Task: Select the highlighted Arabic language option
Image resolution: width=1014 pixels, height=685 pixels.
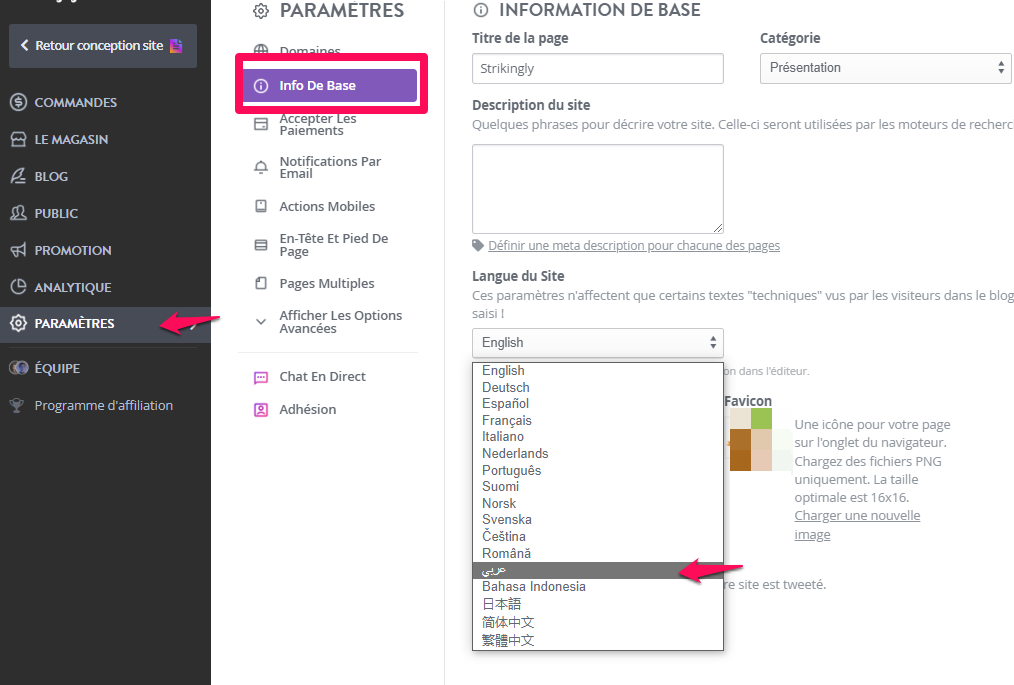Action: tap(598, 570)
